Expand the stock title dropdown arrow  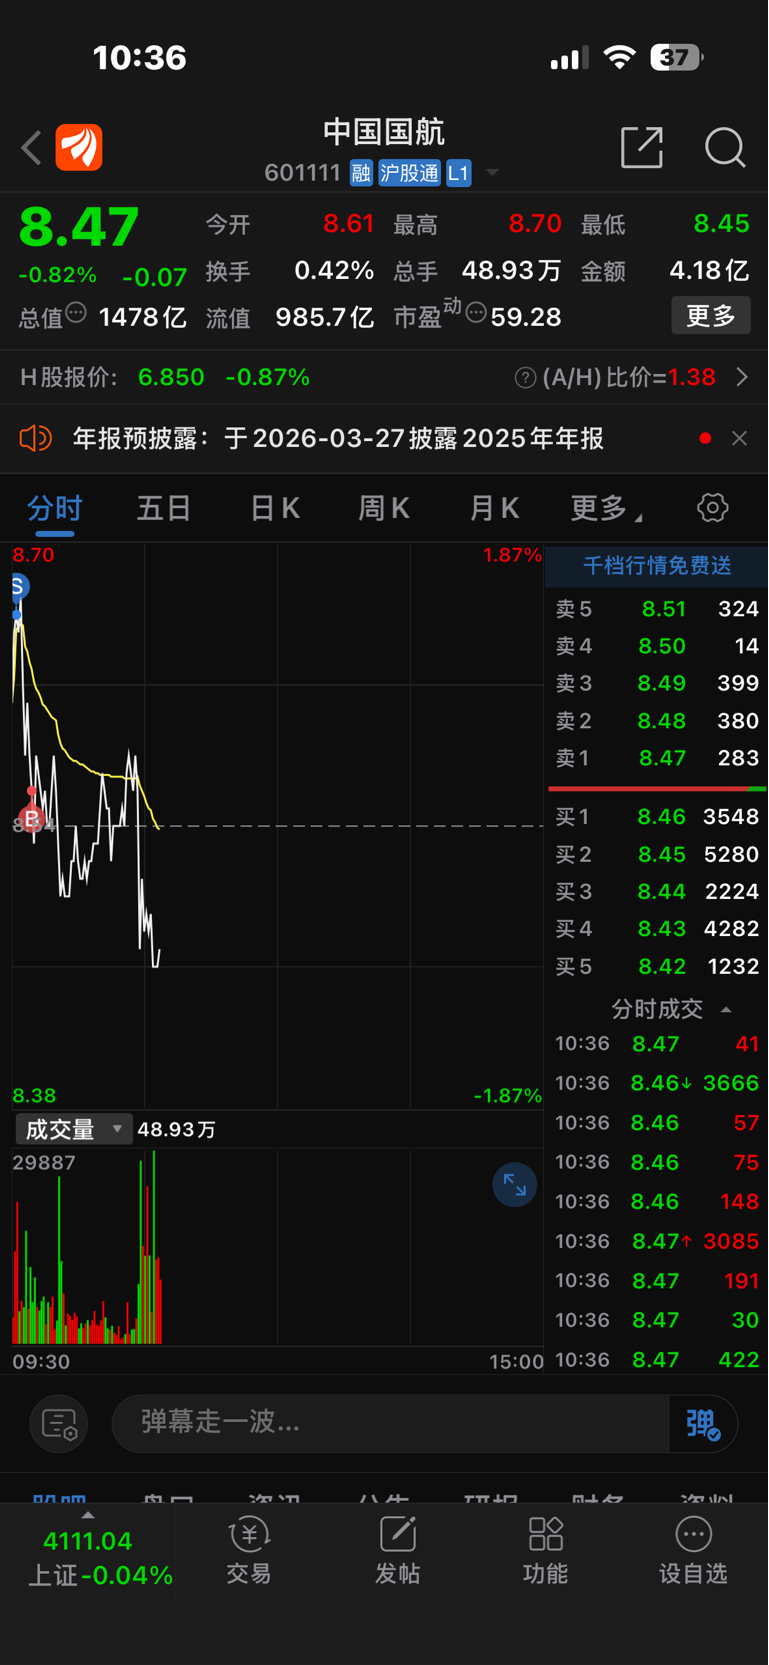point(492,173)
